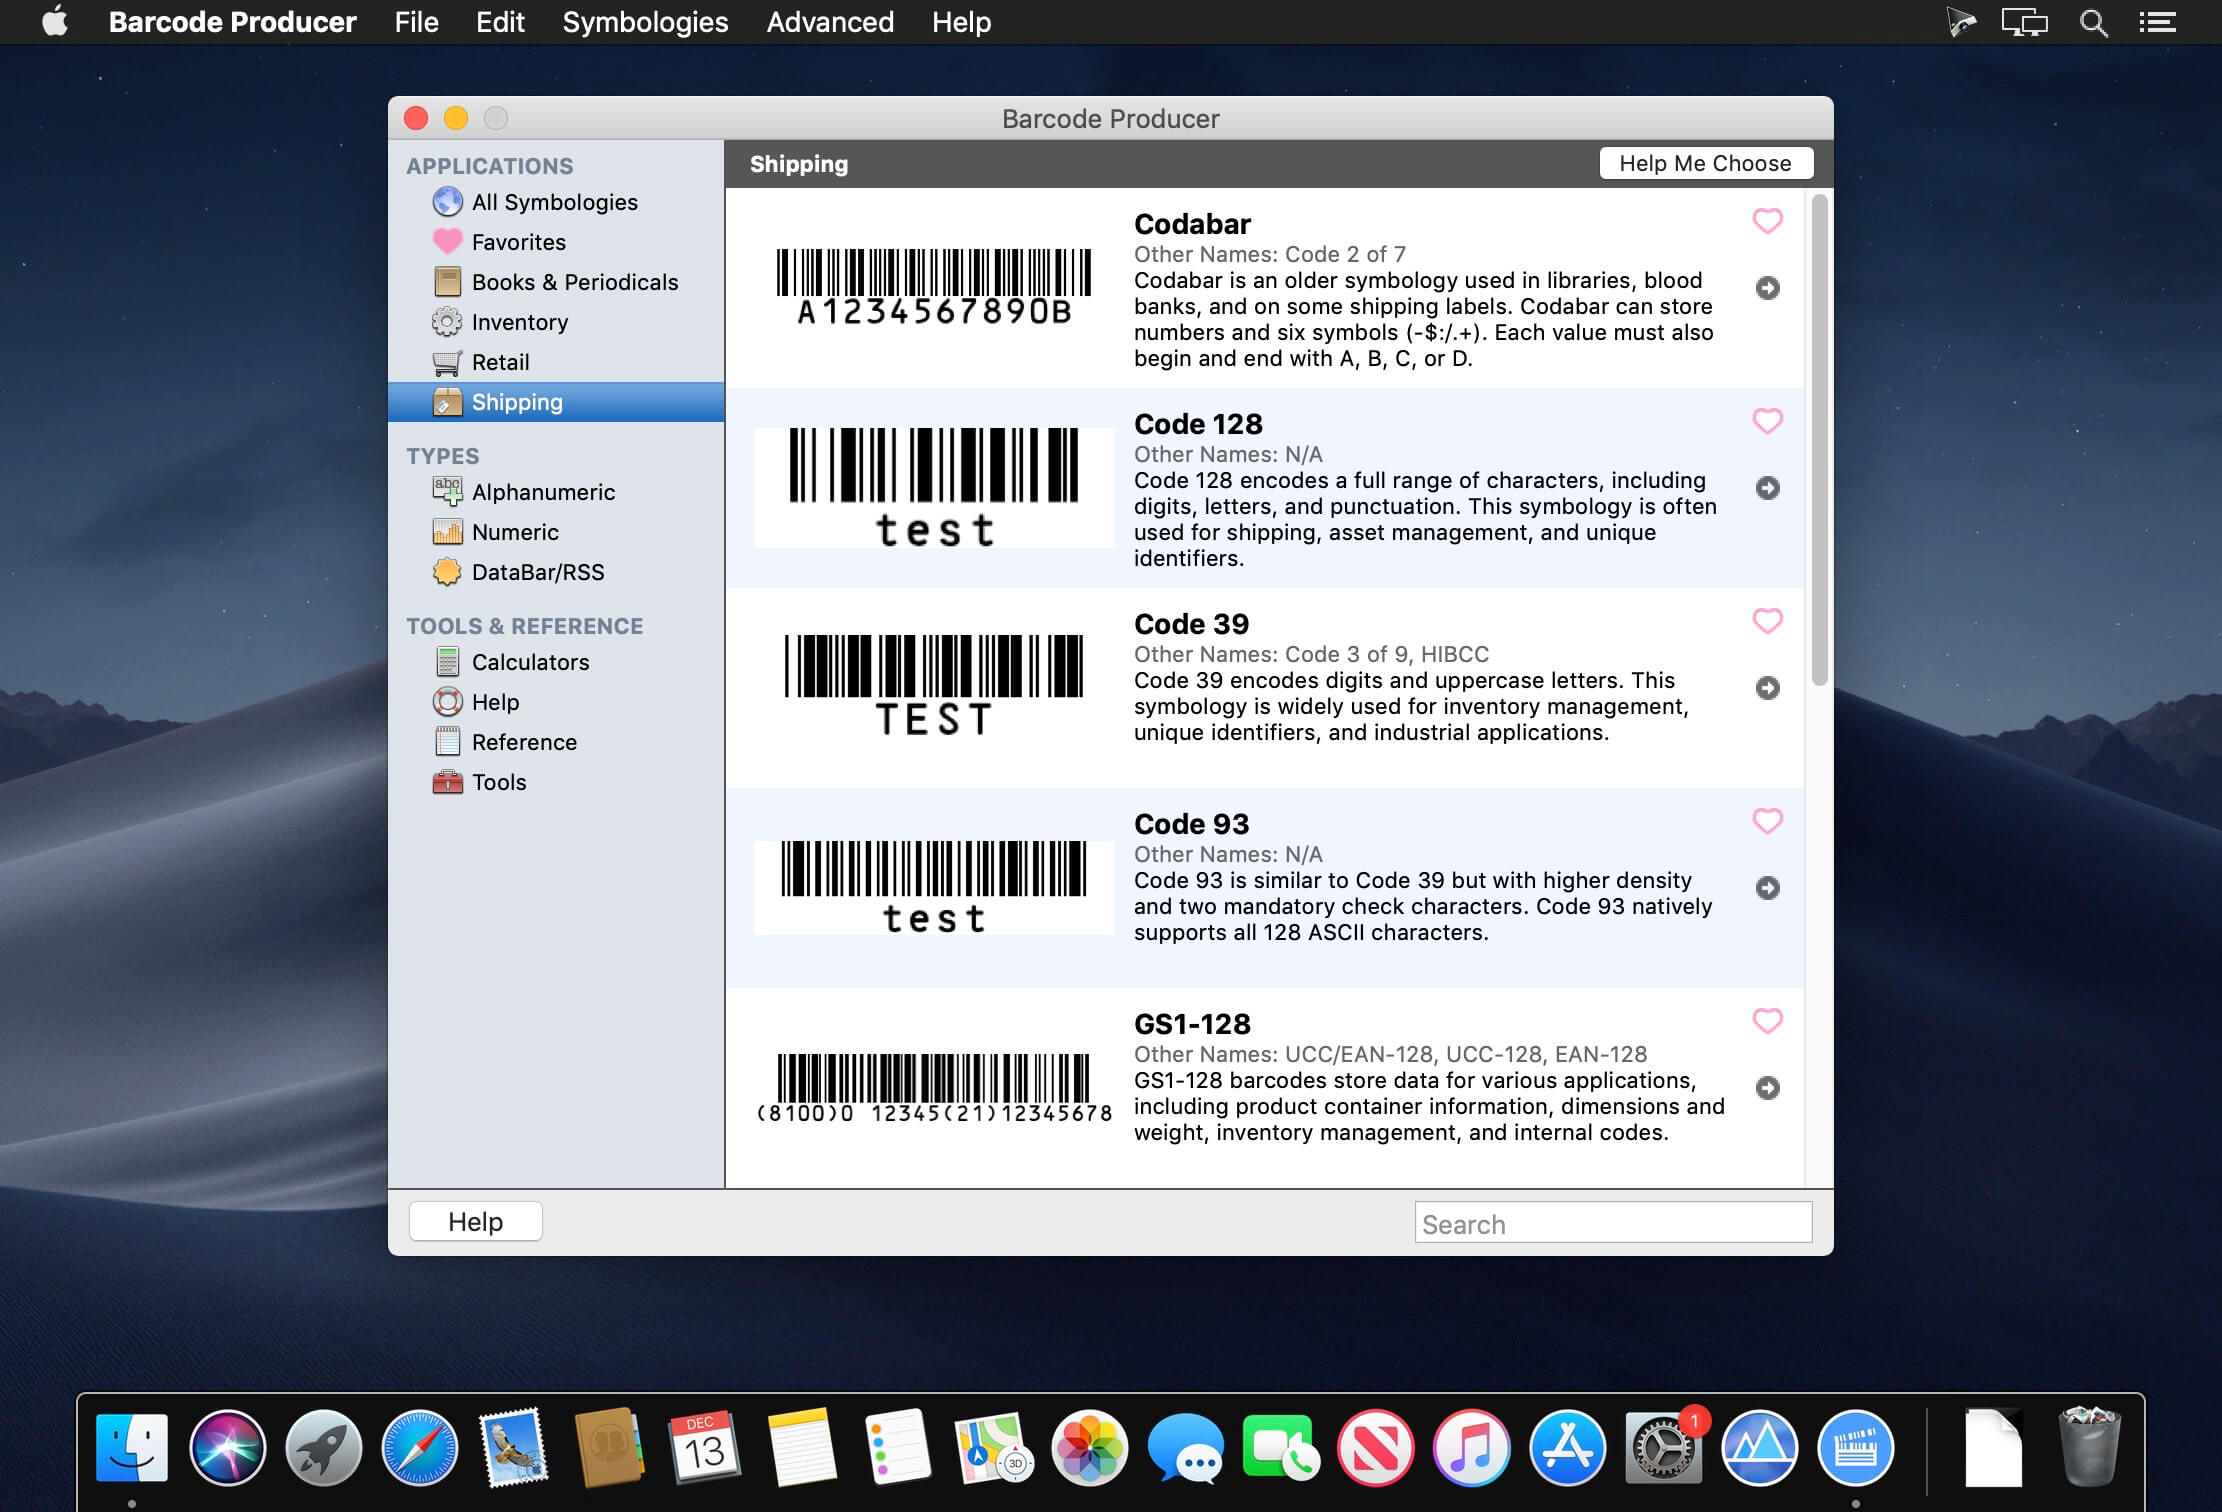Click the Inventory gear icon
This screenshot has height=1512, width=2222.
click(447, 322)
